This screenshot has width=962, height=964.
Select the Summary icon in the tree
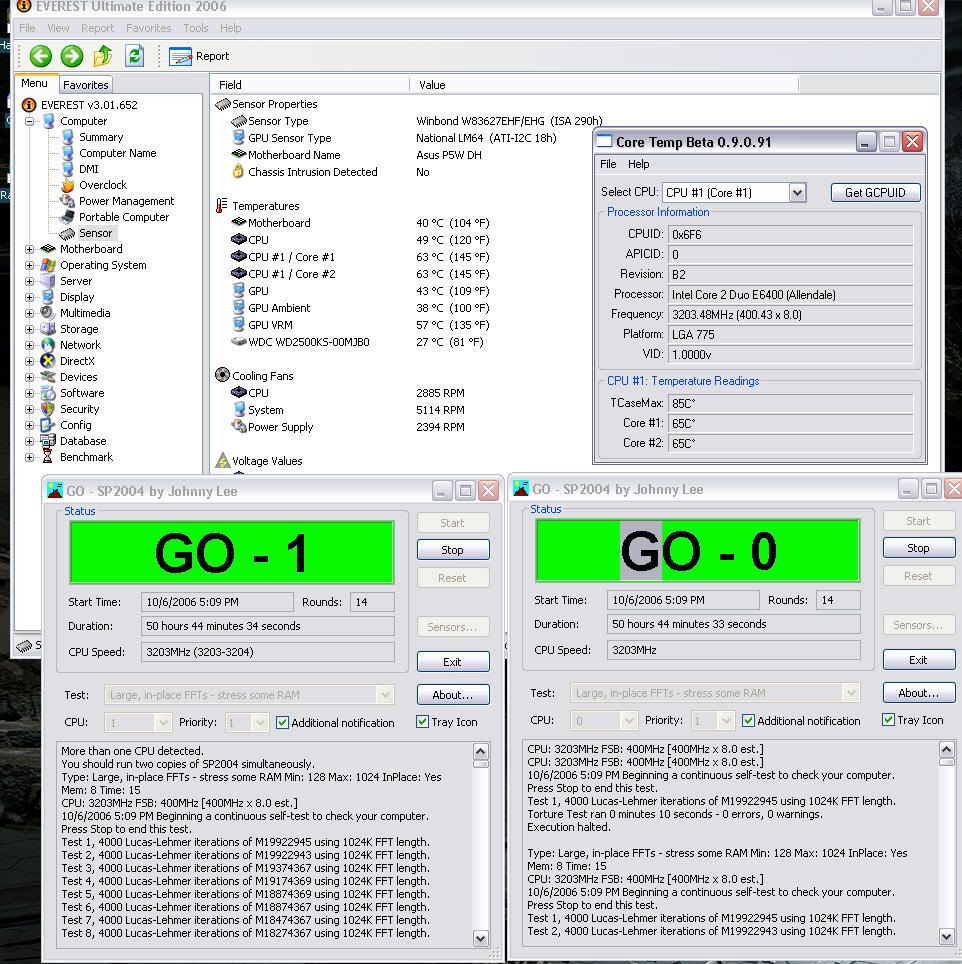68,137
